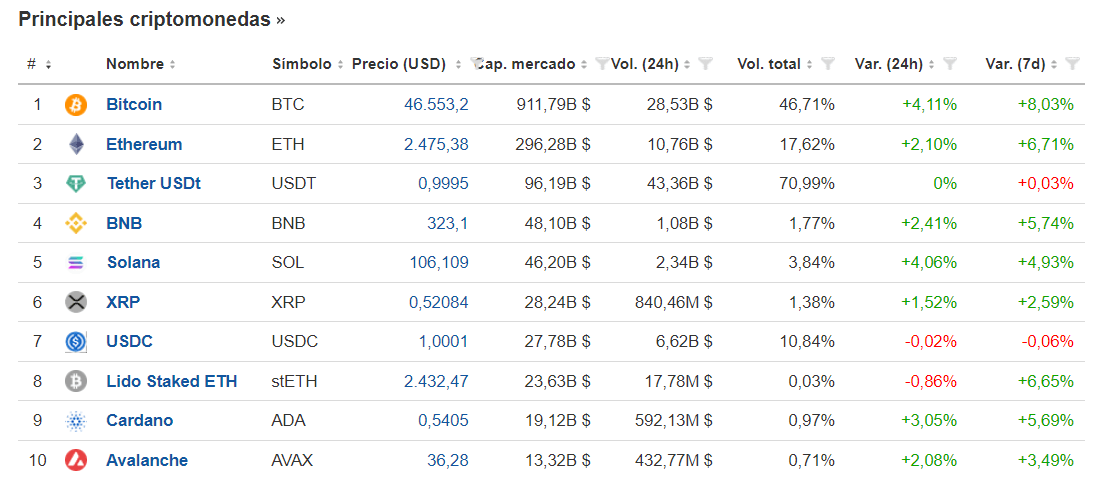The image size is (1102, 493).
Task: Open the Principales criptomonedas heading link
Action: (151, 19)
